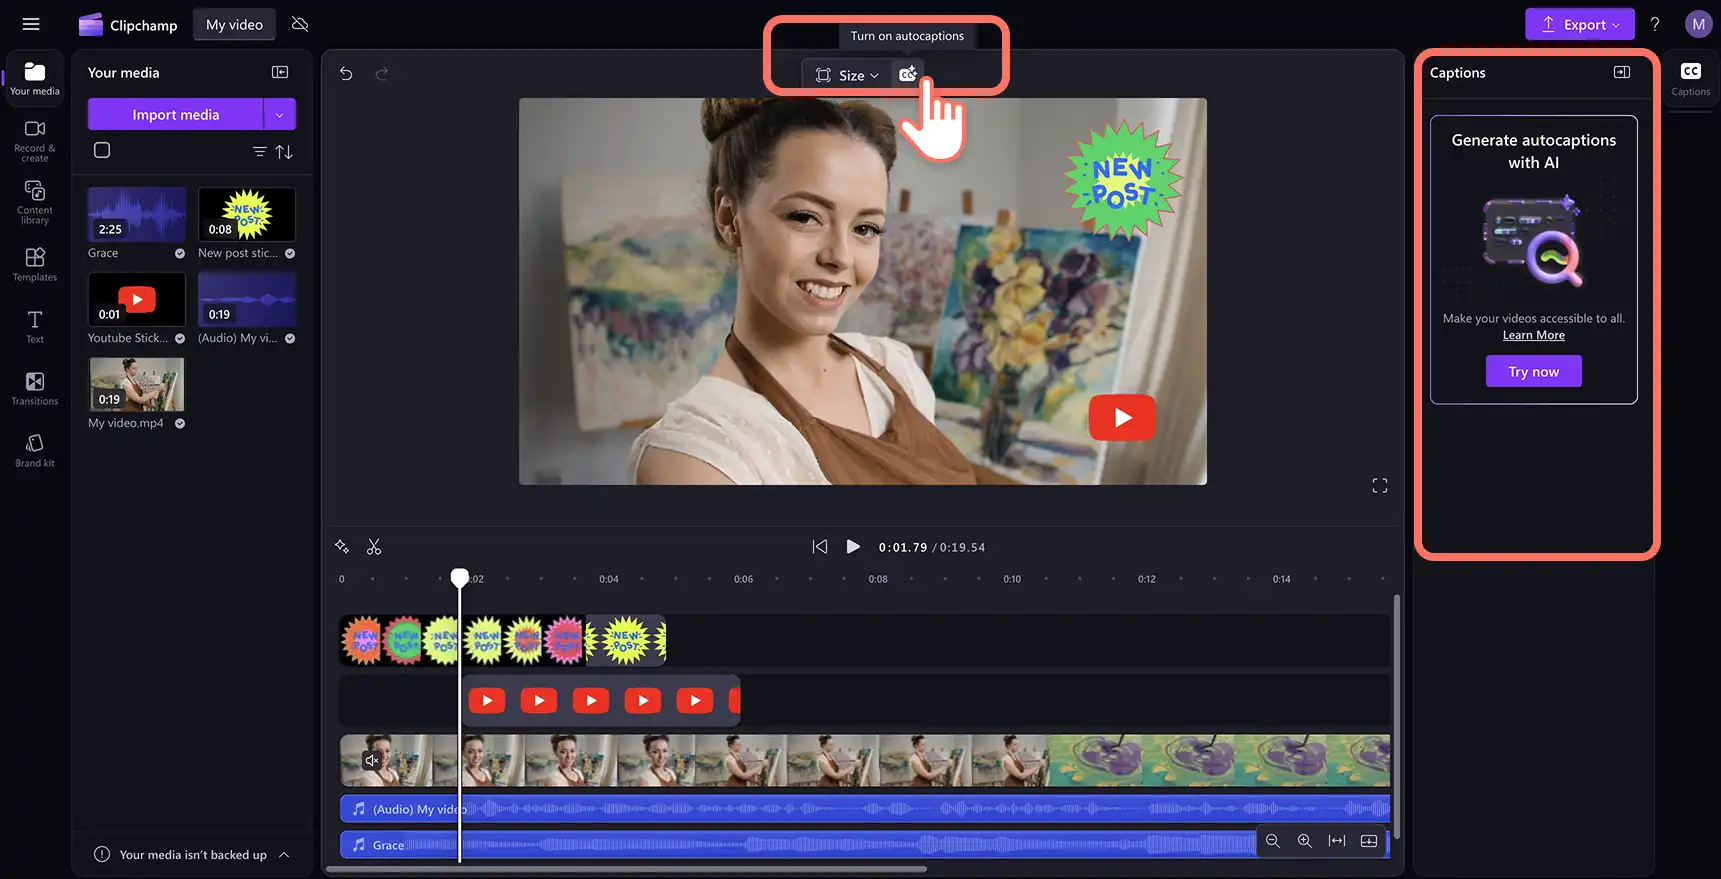This screenshot has height=879, width=1721.
Task: Skip back to the start
Action: (x=820, y=546)
